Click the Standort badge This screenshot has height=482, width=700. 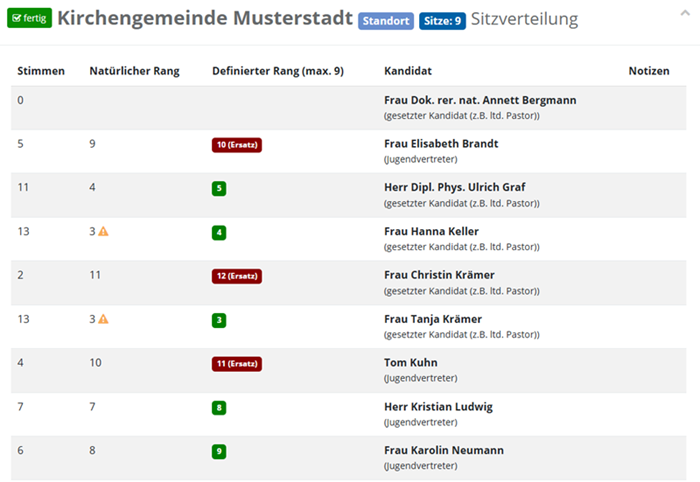tap(386, 21)
